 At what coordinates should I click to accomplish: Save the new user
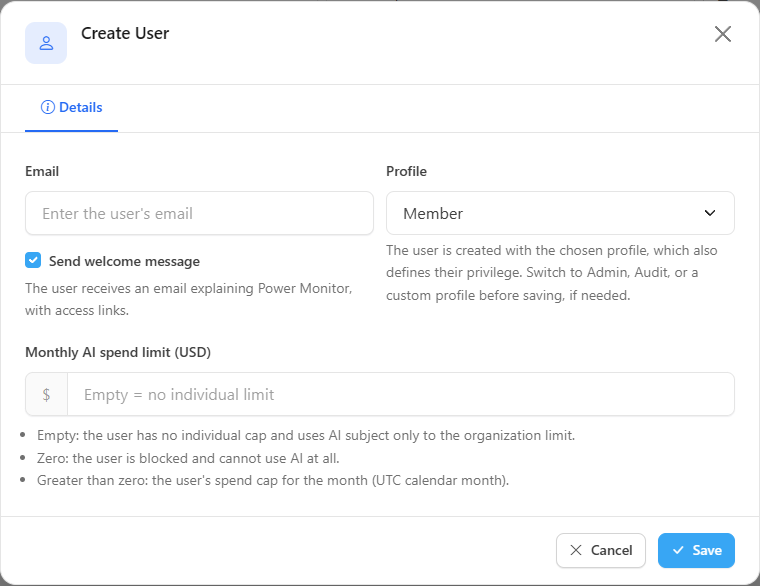click(696, 550)
